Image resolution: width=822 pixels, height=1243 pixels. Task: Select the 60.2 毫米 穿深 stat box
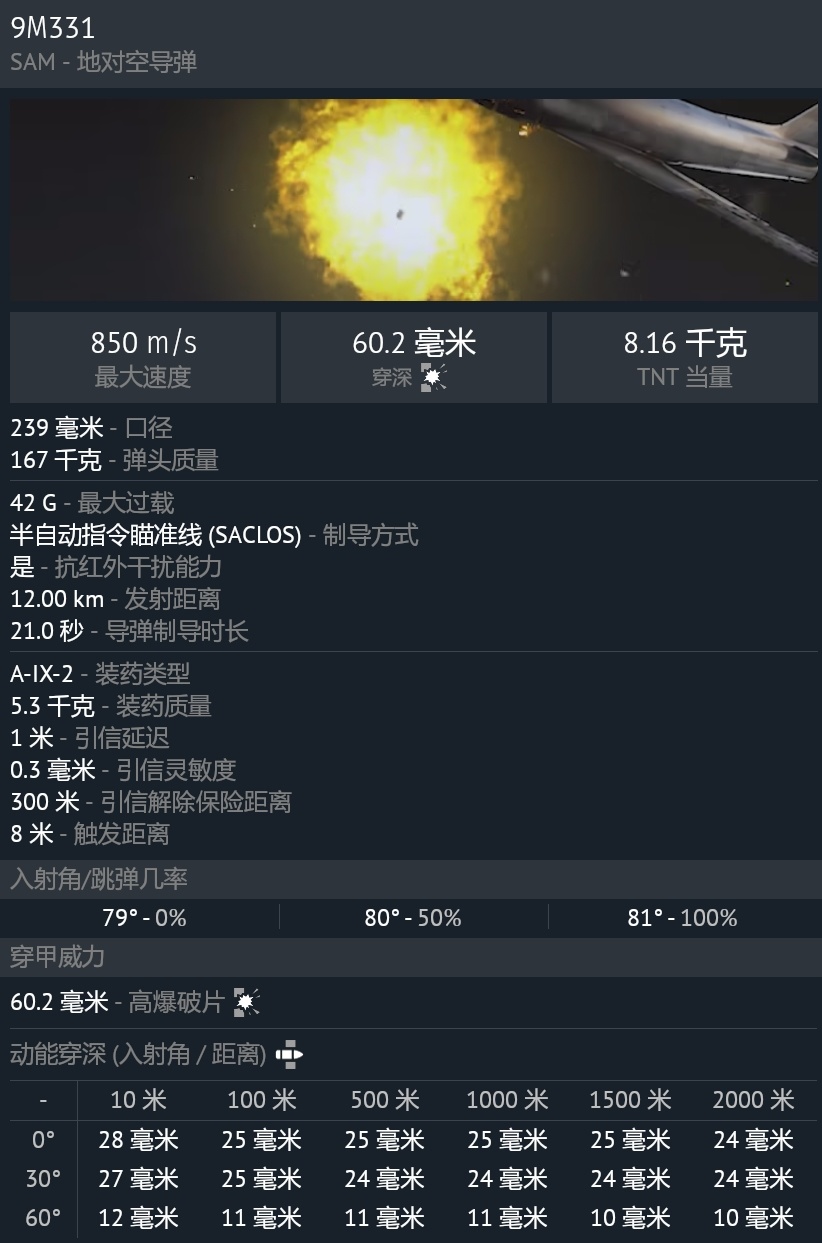(414, 357)
